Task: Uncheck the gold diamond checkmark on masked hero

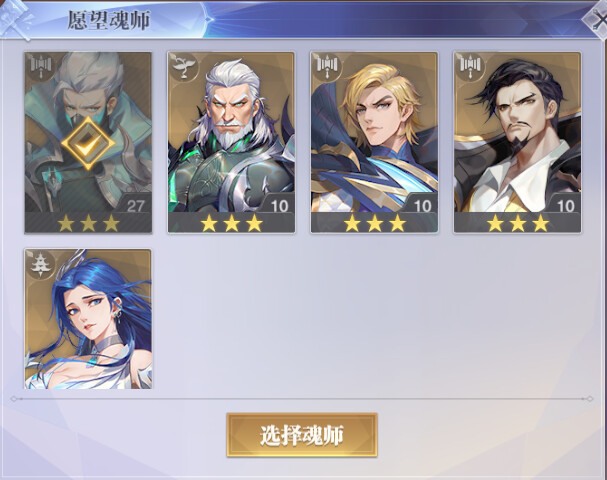Action: [x=88, y=144]
